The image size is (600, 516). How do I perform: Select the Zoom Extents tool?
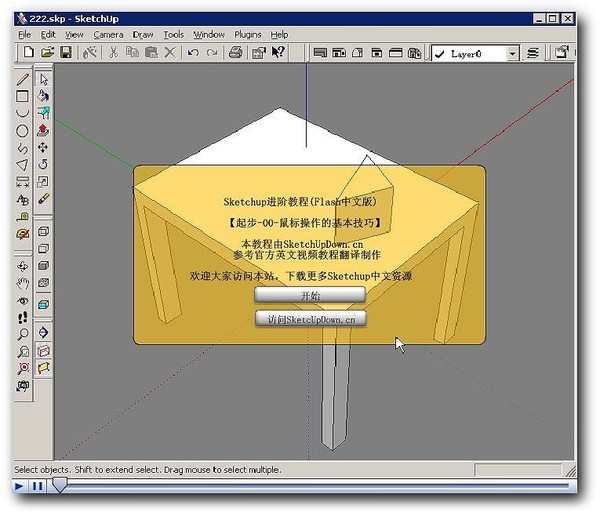23,369
